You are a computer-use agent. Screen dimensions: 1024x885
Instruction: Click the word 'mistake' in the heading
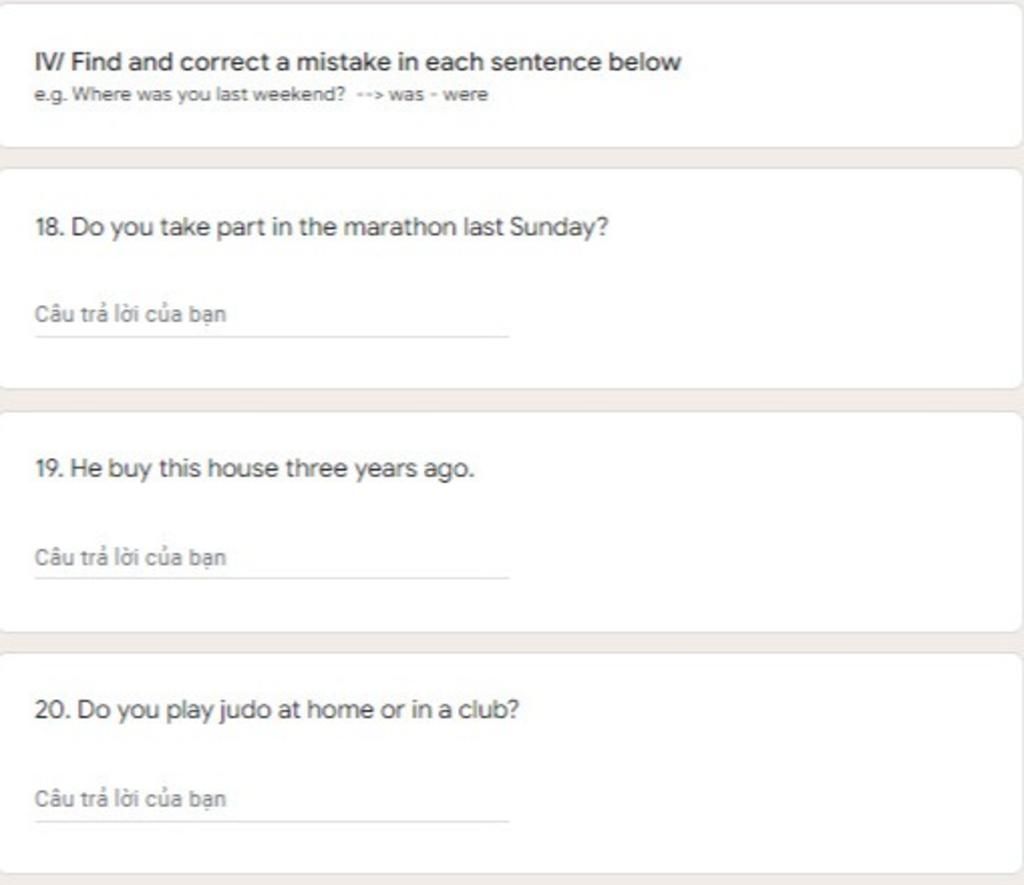click(x=344, y=62)
